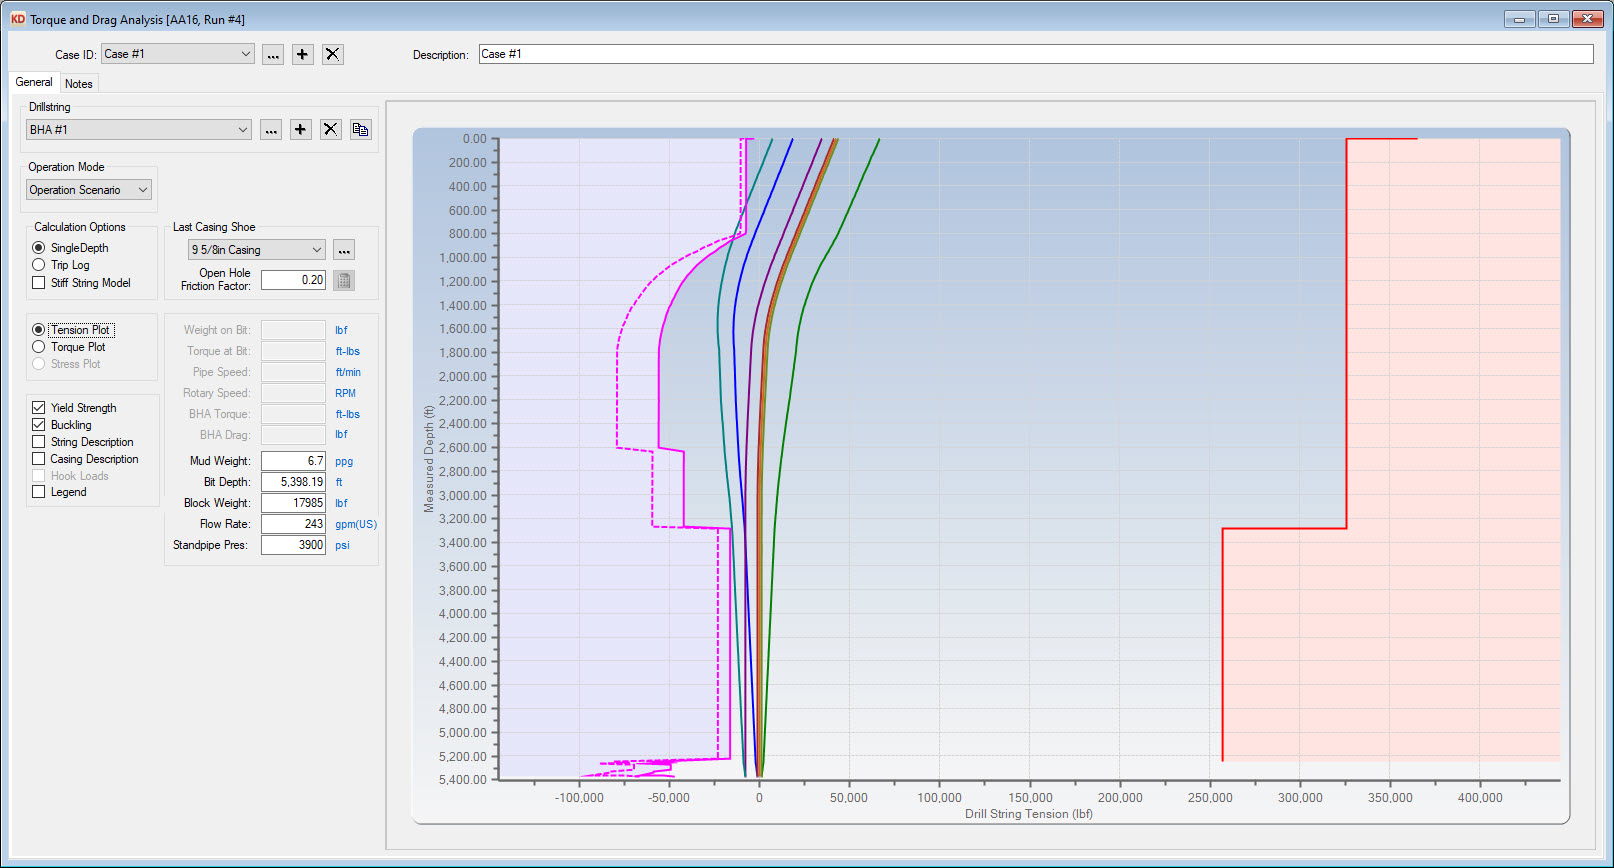1614x868 pixels.
Task: Enable Stiff String Model checkbox
Action: [39, 283]
